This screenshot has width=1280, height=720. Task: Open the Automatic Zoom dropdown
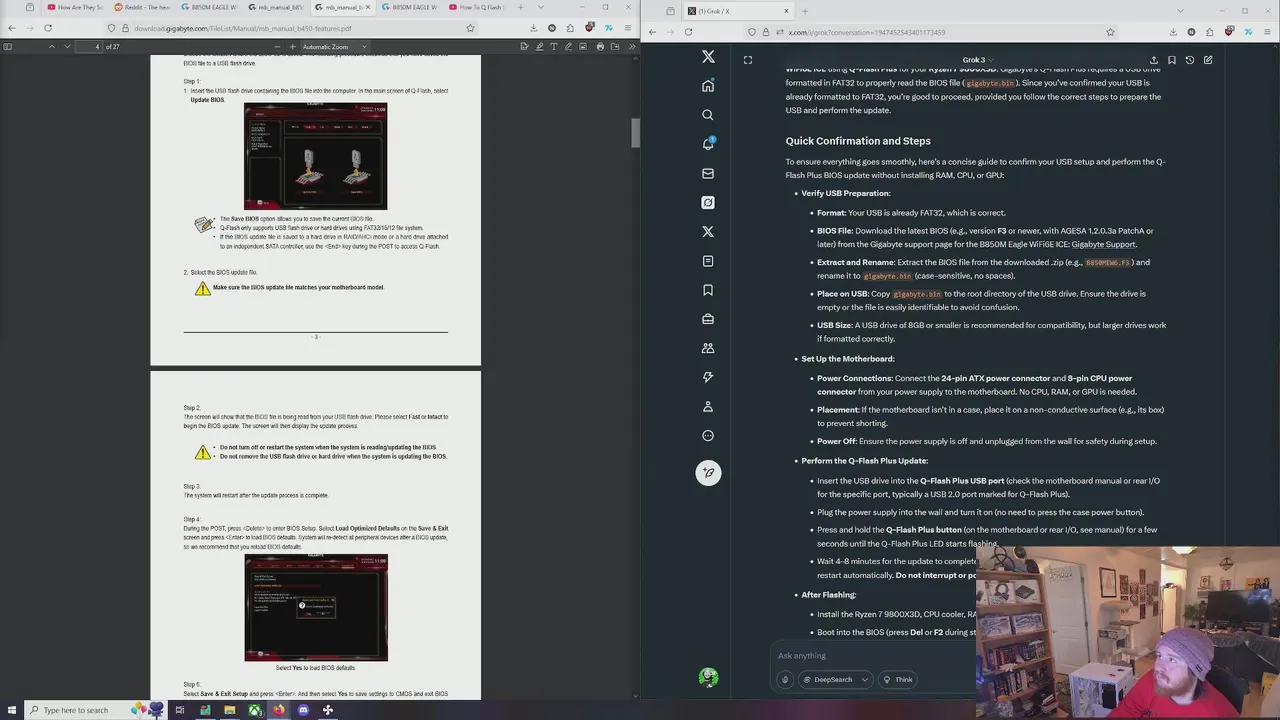tap(334, 46)
